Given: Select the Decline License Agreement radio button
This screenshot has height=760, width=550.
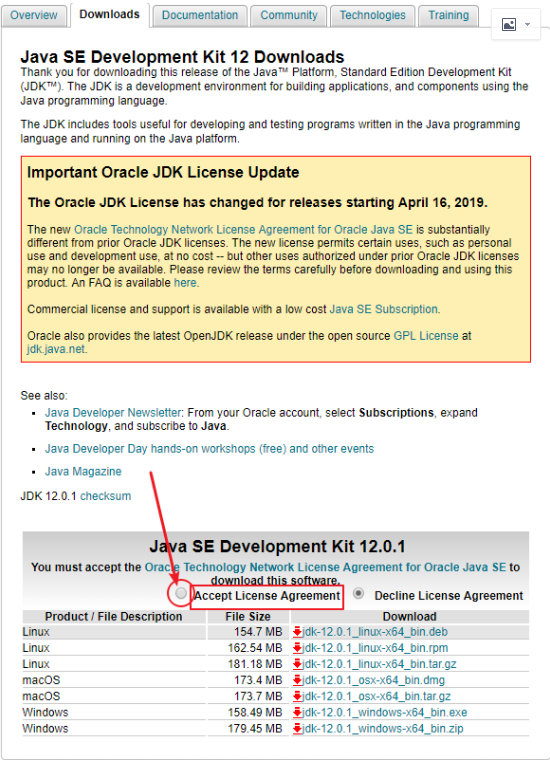Looking at the screenshot, I should (x=359, y=593).
